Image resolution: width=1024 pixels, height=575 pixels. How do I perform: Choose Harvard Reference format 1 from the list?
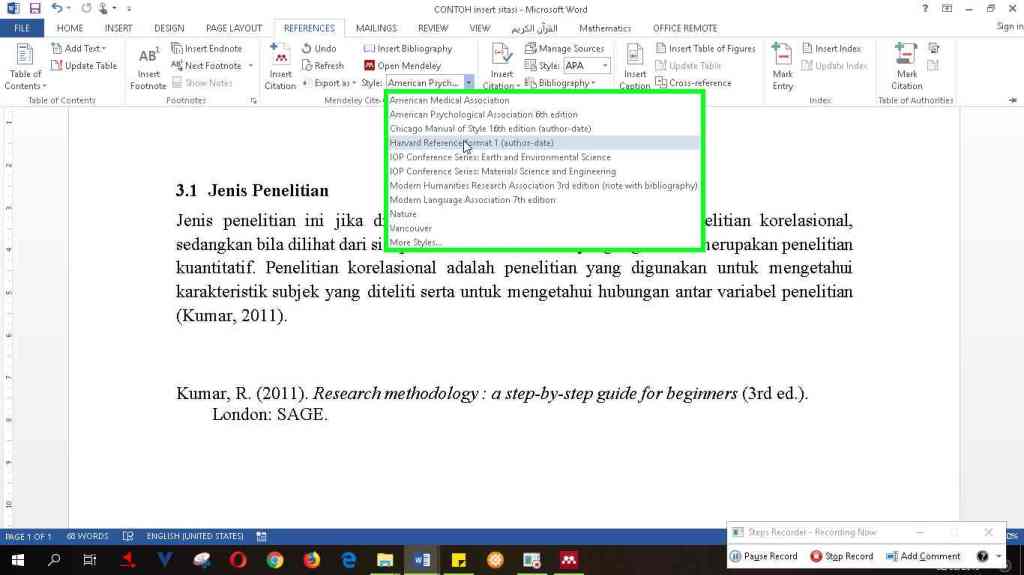pos(472,143)
